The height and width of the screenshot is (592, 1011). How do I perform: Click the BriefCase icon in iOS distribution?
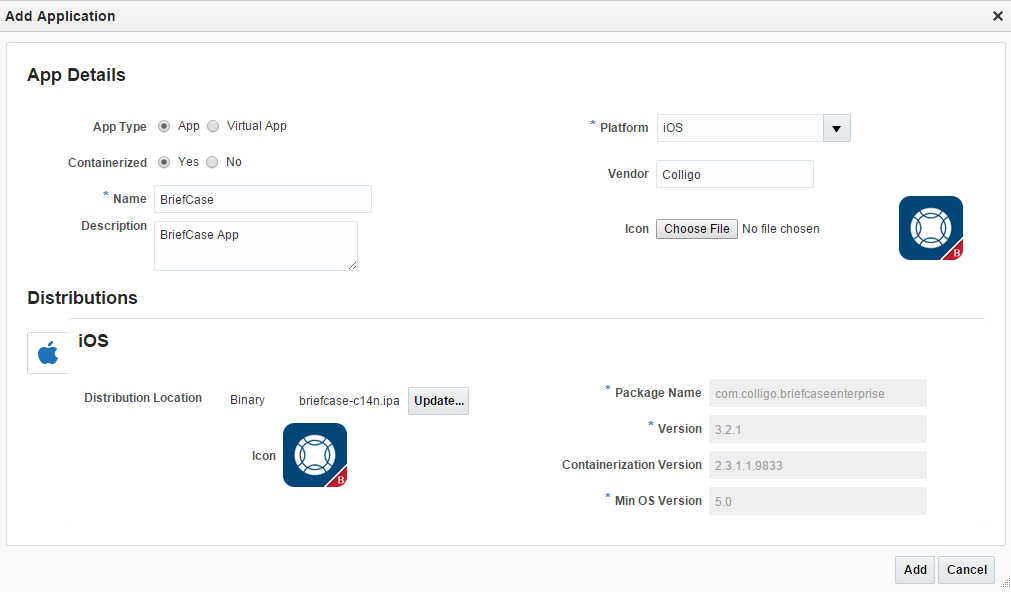(315, 455)
